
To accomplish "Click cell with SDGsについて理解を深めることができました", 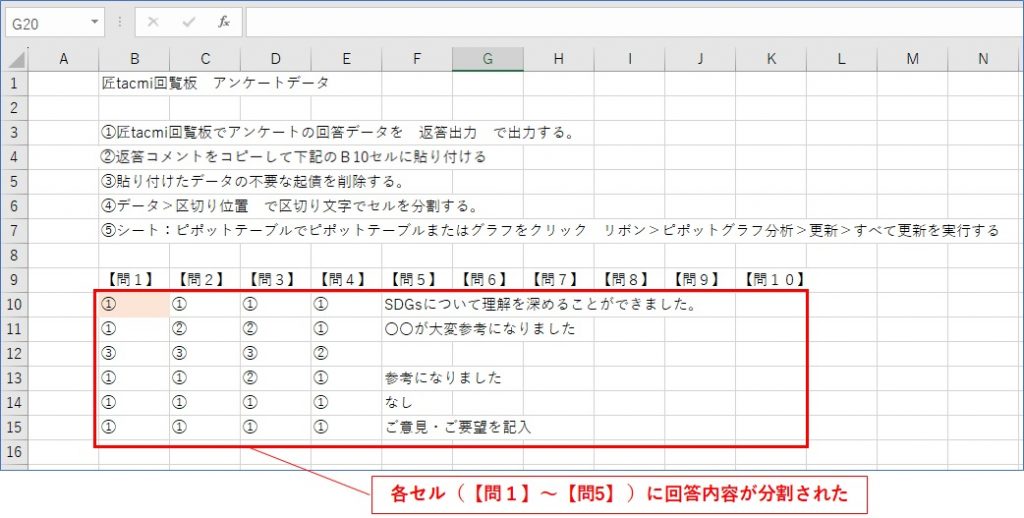I will pyautogui.click(x=539, y=304).
